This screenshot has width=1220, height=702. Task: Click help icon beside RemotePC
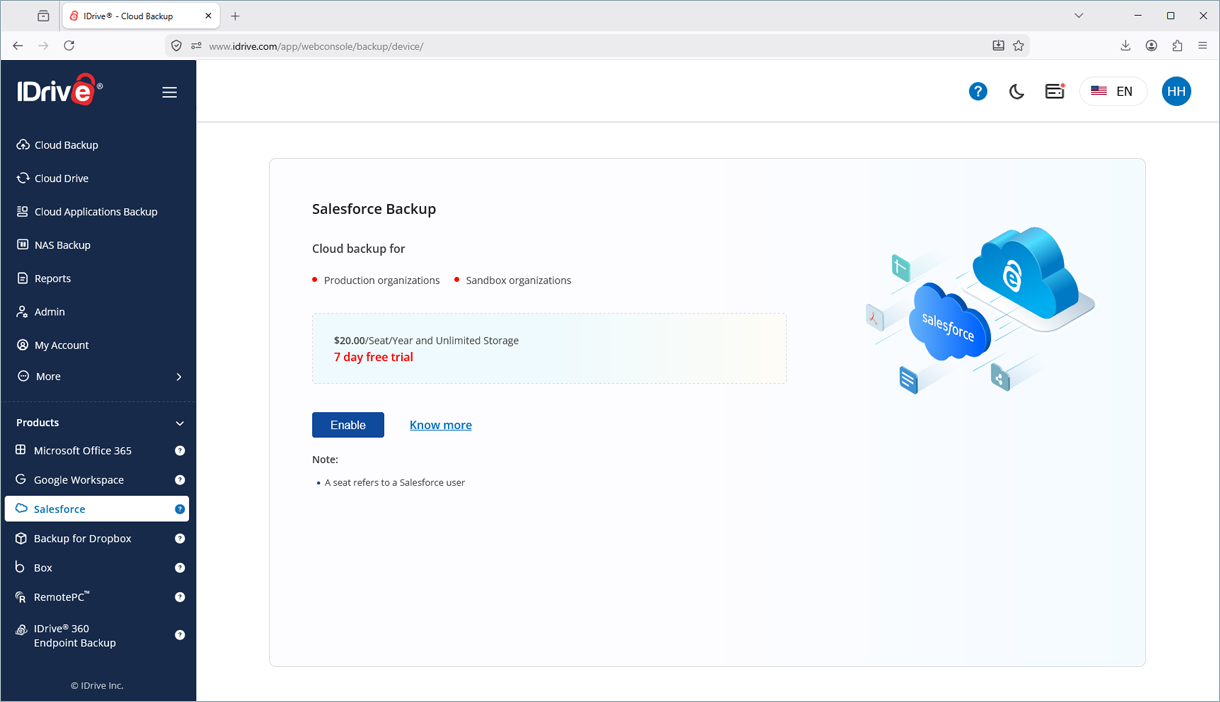click(180, 597)
